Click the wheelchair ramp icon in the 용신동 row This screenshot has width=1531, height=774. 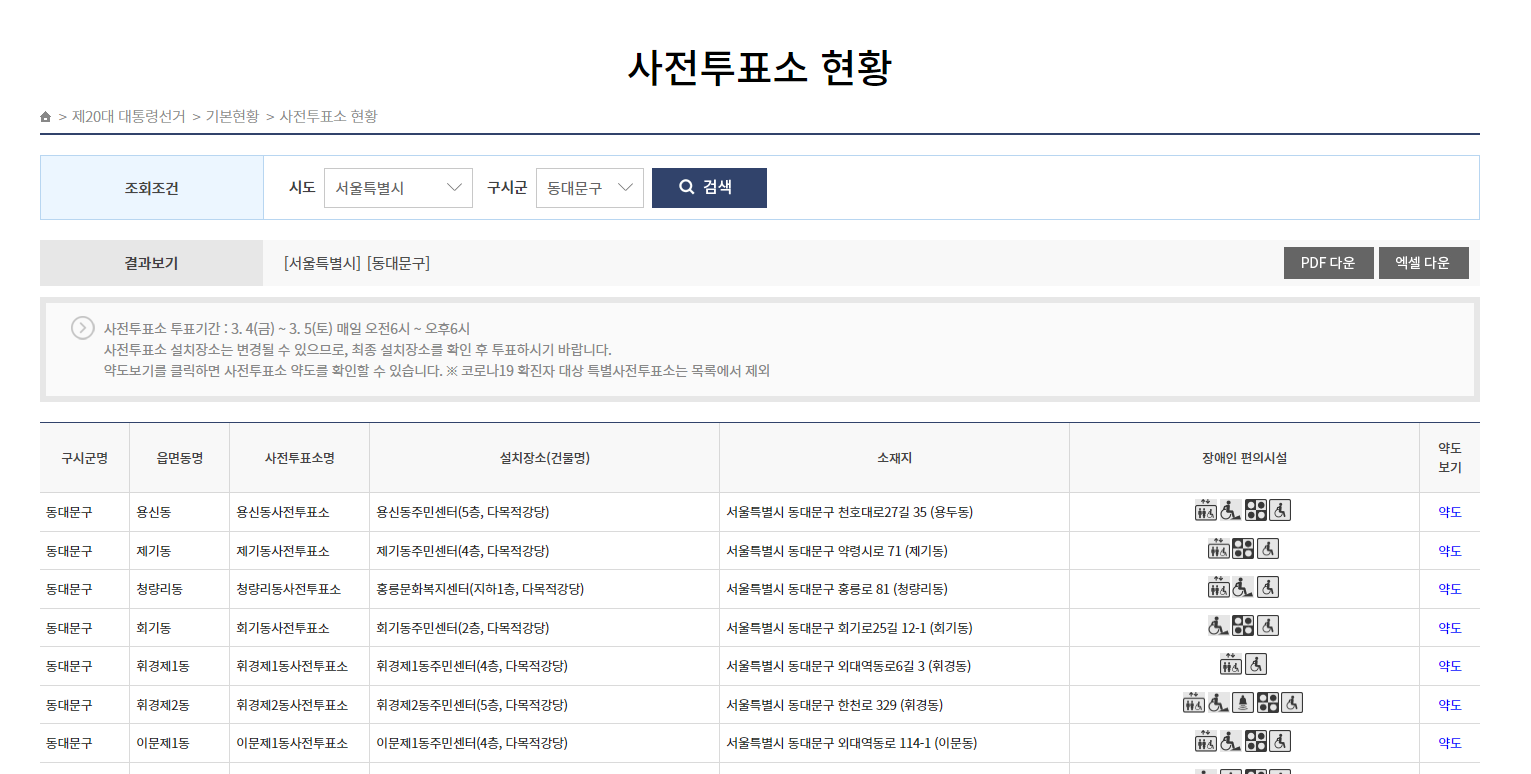pos(1230,510)
